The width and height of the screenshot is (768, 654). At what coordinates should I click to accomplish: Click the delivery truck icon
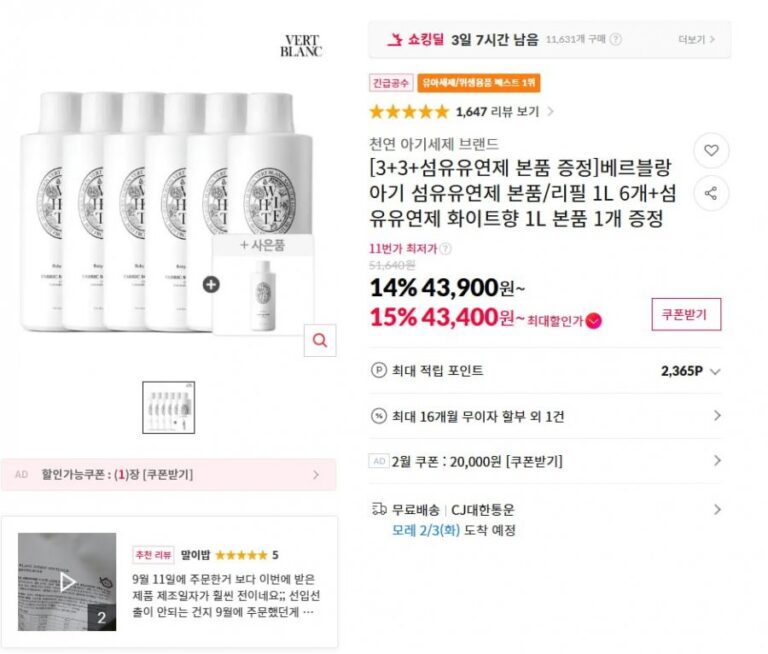378,509
